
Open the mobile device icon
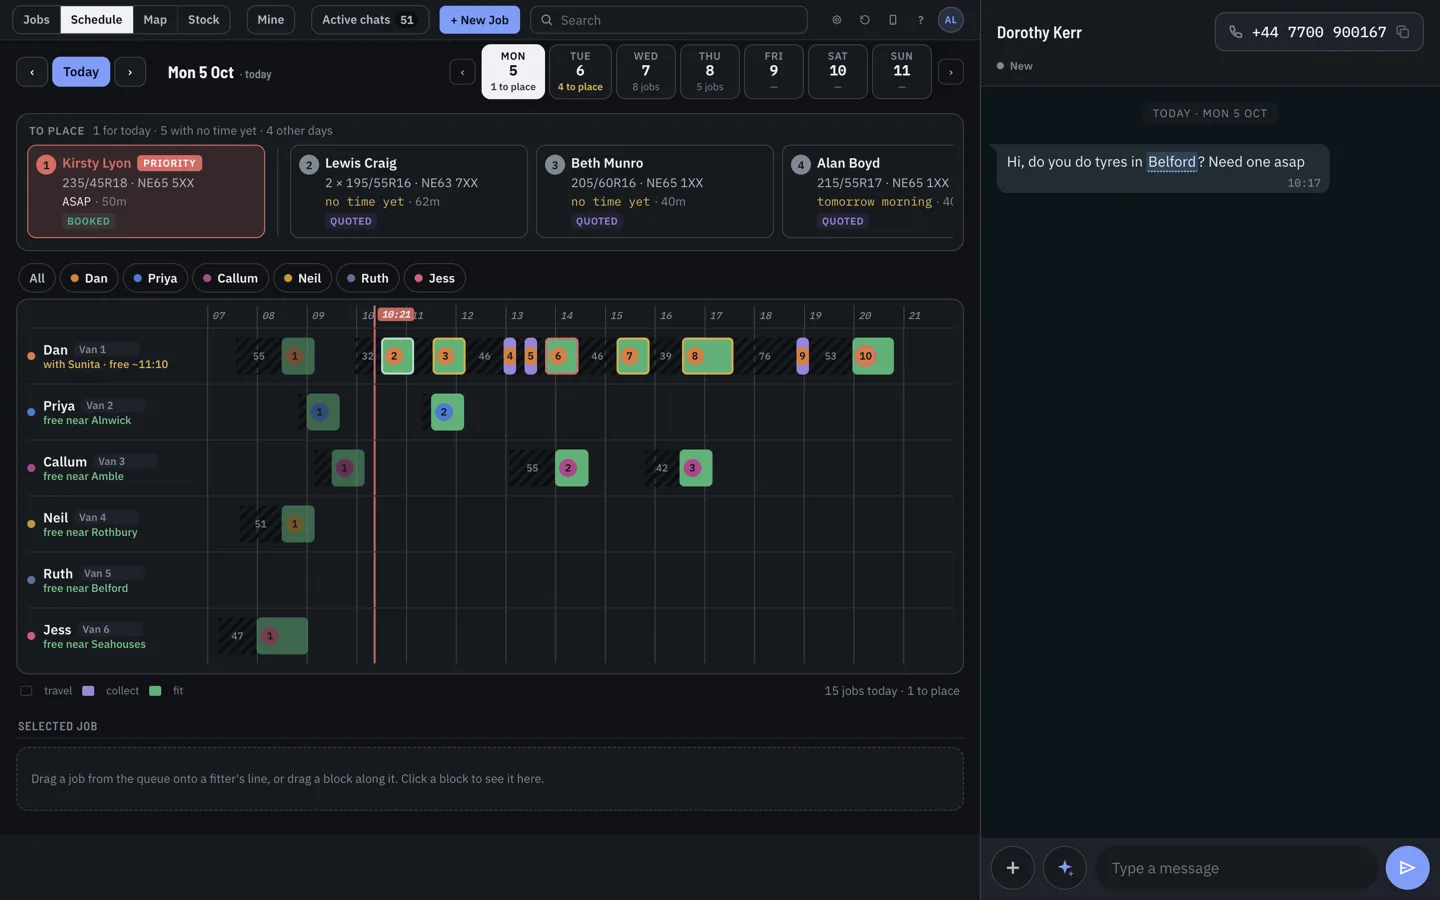[x=893, y=20]
